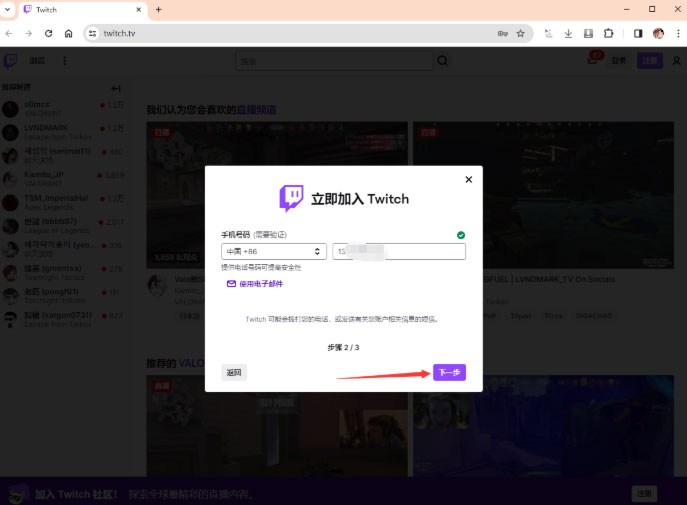Open the live stream thumbnail right of dialog
The image size is (687, 505).
point(543,195)
